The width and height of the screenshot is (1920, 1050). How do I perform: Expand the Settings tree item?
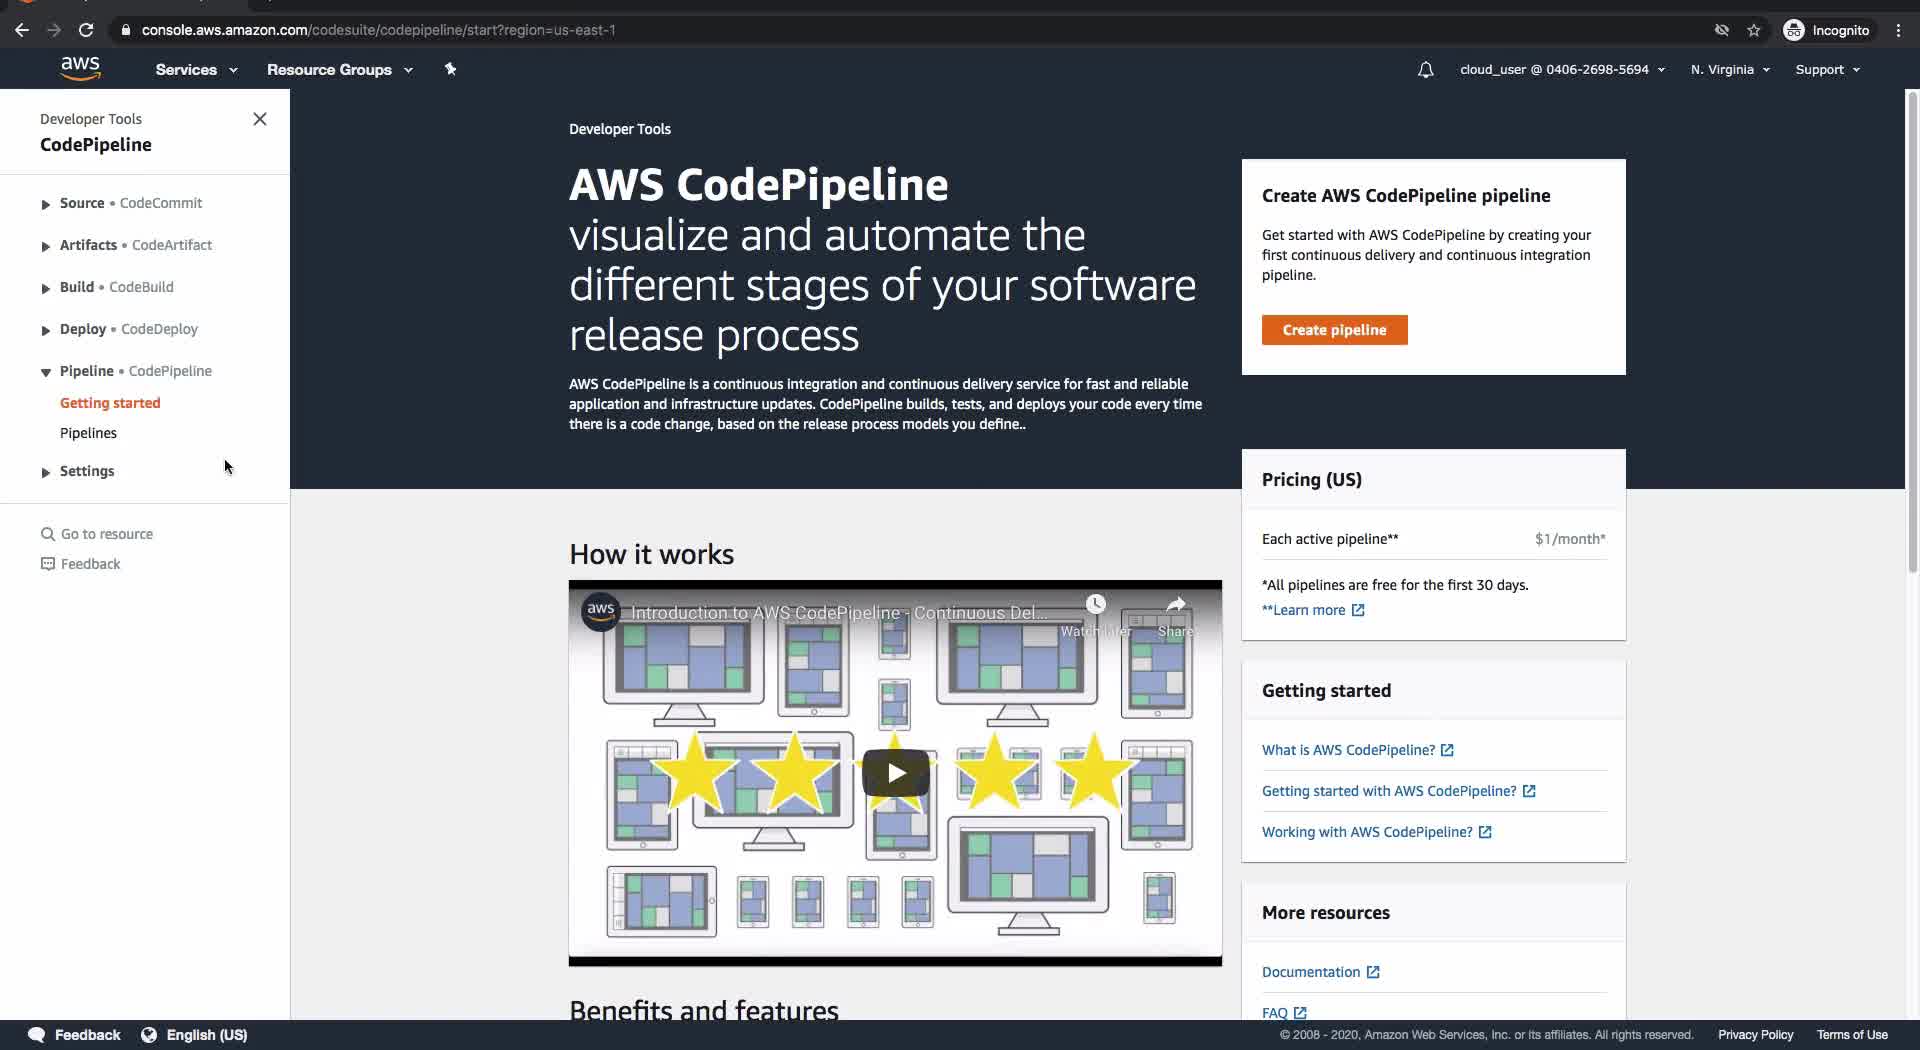46,472
